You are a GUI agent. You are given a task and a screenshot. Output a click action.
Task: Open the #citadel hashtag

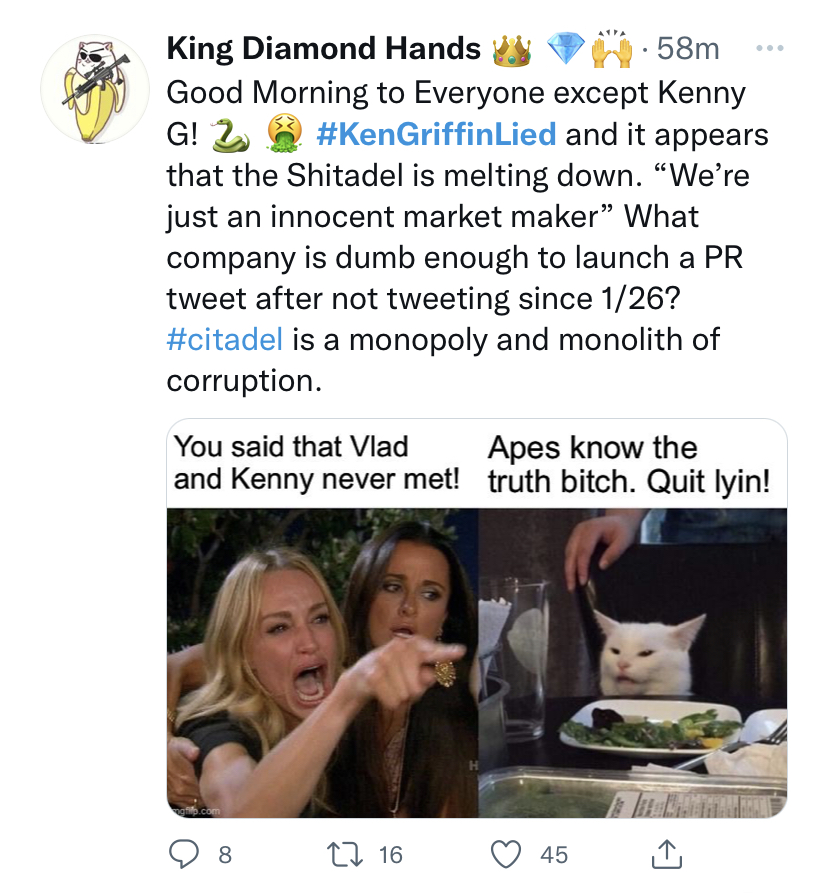point(225,339)
